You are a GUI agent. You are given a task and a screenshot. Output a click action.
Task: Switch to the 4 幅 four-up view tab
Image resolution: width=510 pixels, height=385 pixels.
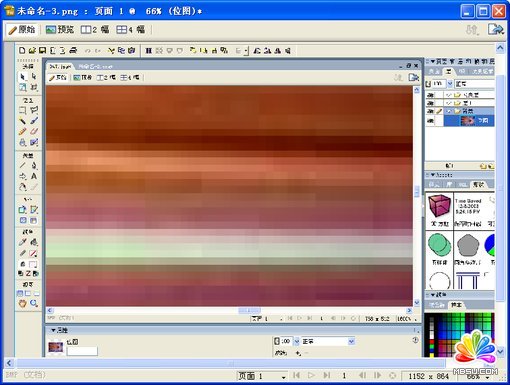click(130, 30)
